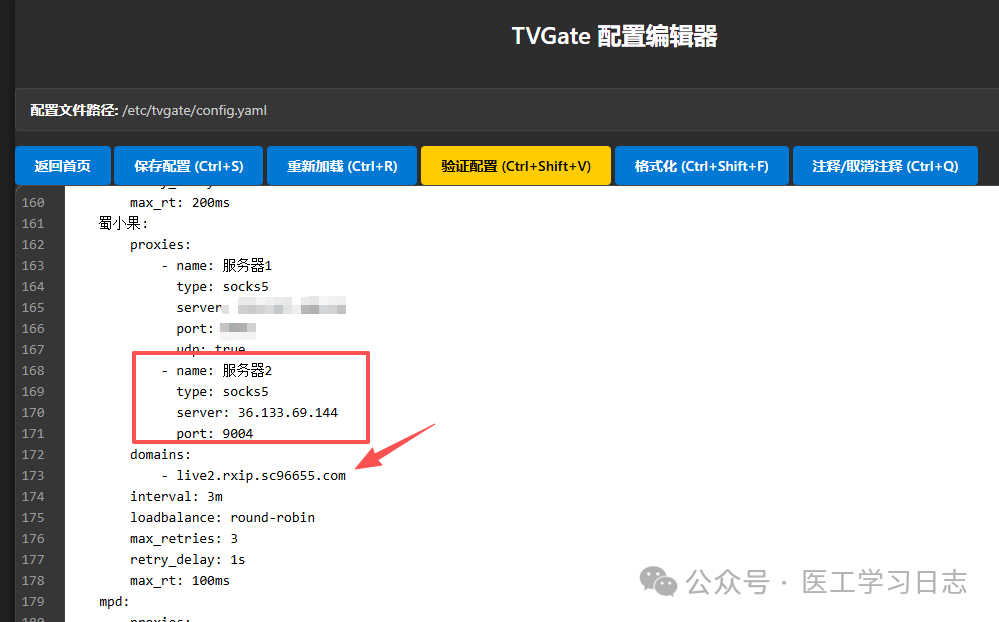Click the WeChat logo icon in watermark

click(x=657, y=581)
